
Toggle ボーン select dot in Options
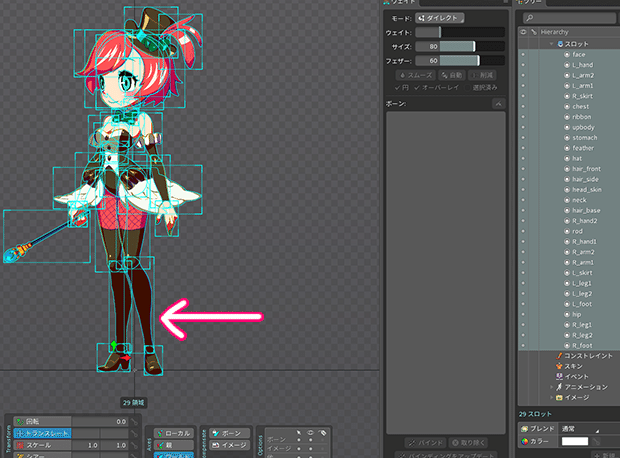click(x=299, y=440)
